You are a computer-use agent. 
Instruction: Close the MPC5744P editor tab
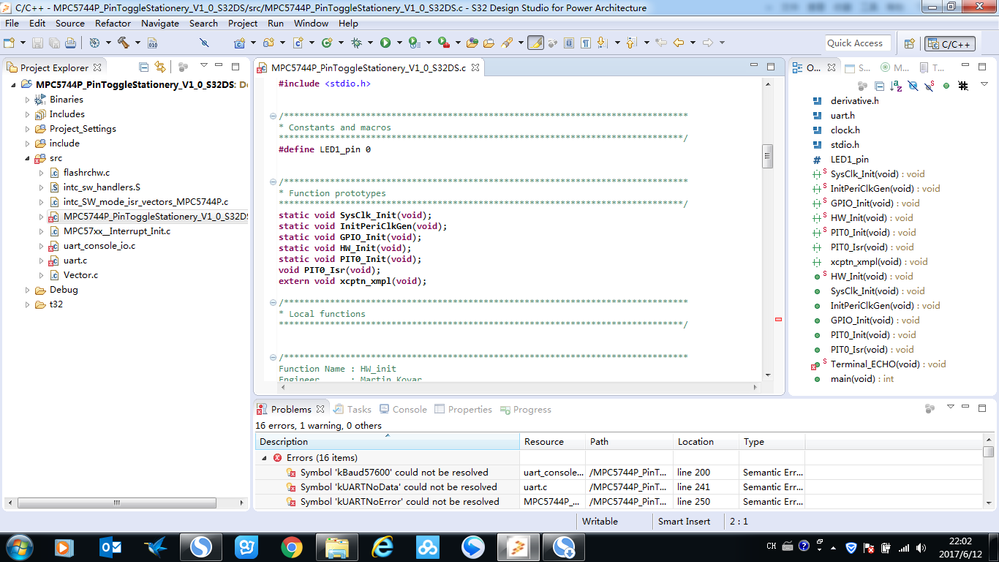point(475,67)
